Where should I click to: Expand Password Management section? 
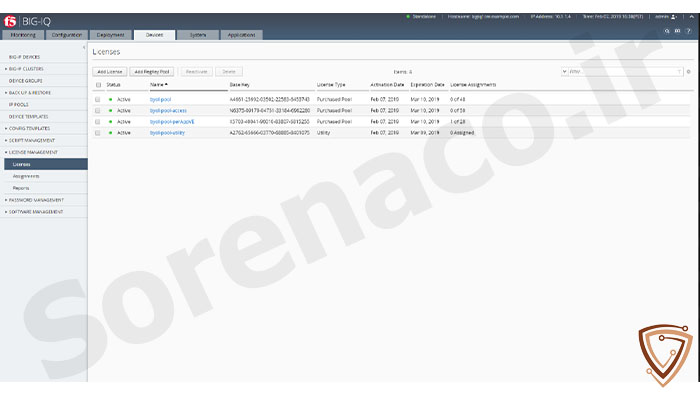pos(36,200)
